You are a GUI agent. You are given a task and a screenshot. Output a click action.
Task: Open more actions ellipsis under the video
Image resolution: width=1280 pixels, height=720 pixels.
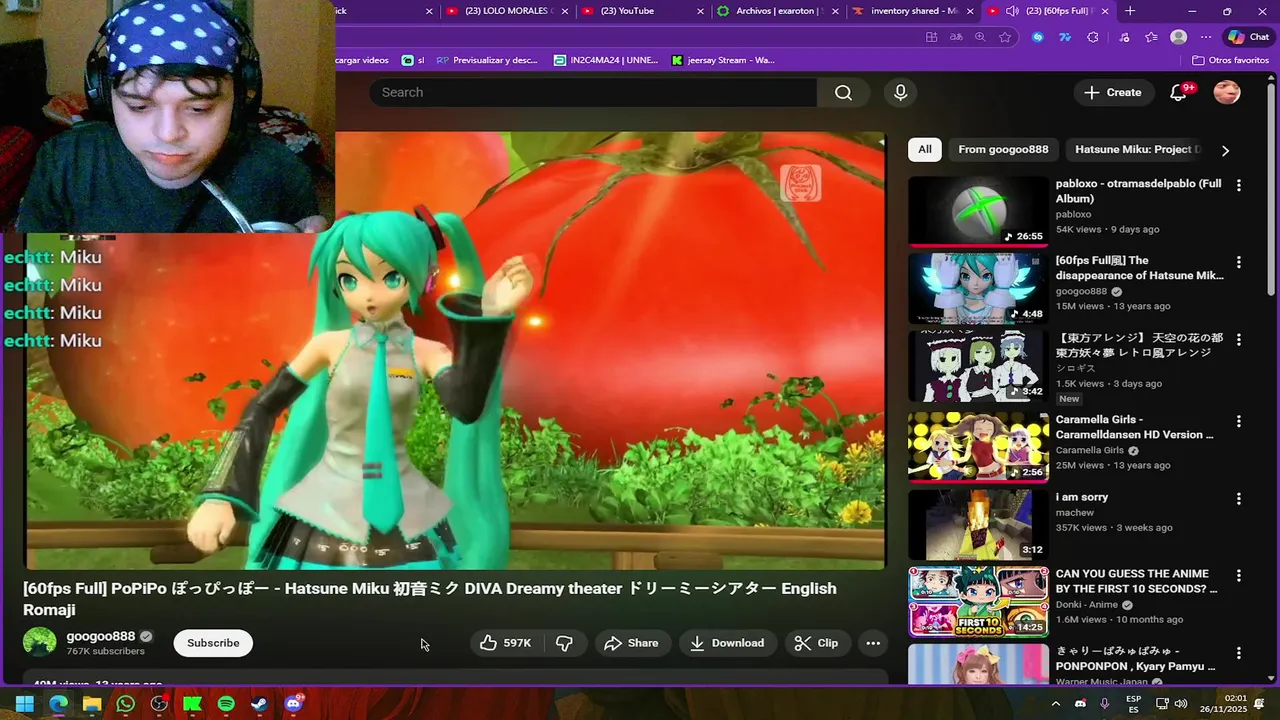click(872, 643)
